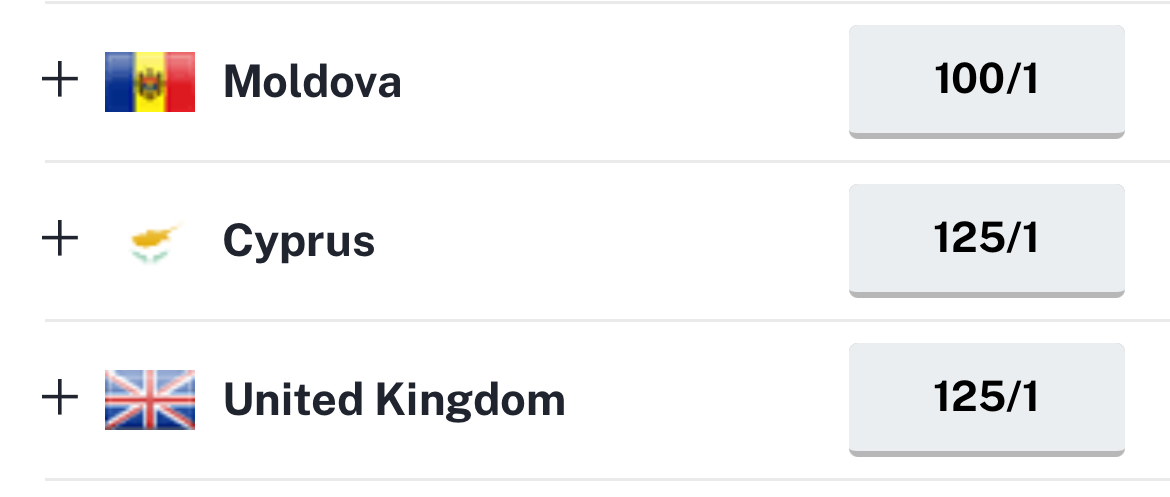Select Cyprus 125/1 odds button

(x=986, y=240)
